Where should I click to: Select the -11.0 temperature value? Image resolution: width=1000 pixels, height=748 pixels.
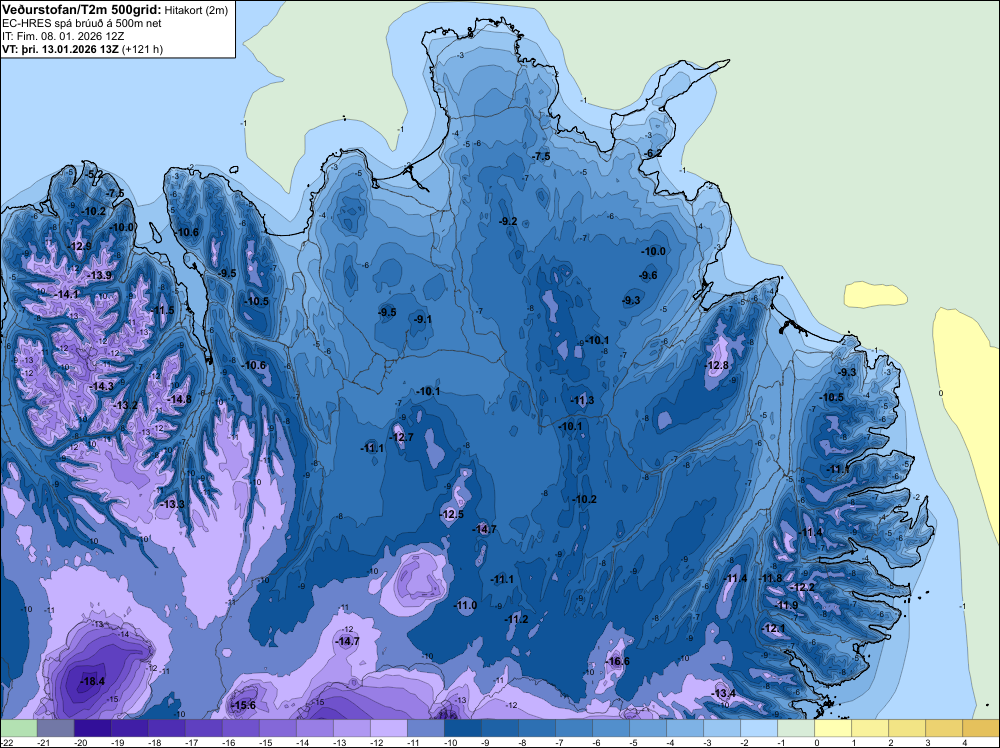[x=465, y=605]
